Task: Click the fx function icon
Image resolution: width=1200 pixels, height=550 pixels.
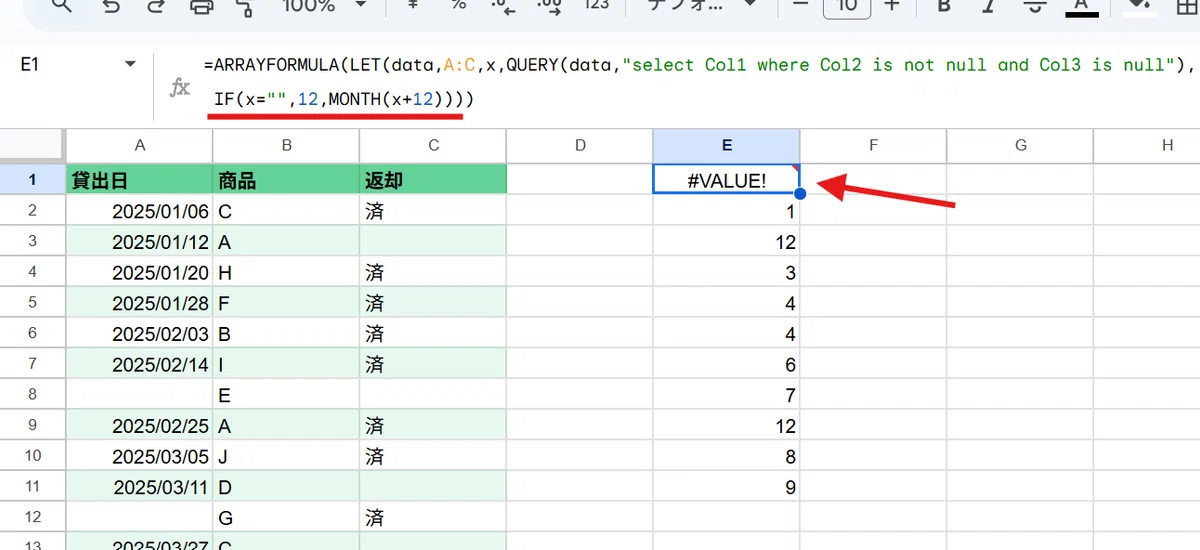Action: pos(180,88)
